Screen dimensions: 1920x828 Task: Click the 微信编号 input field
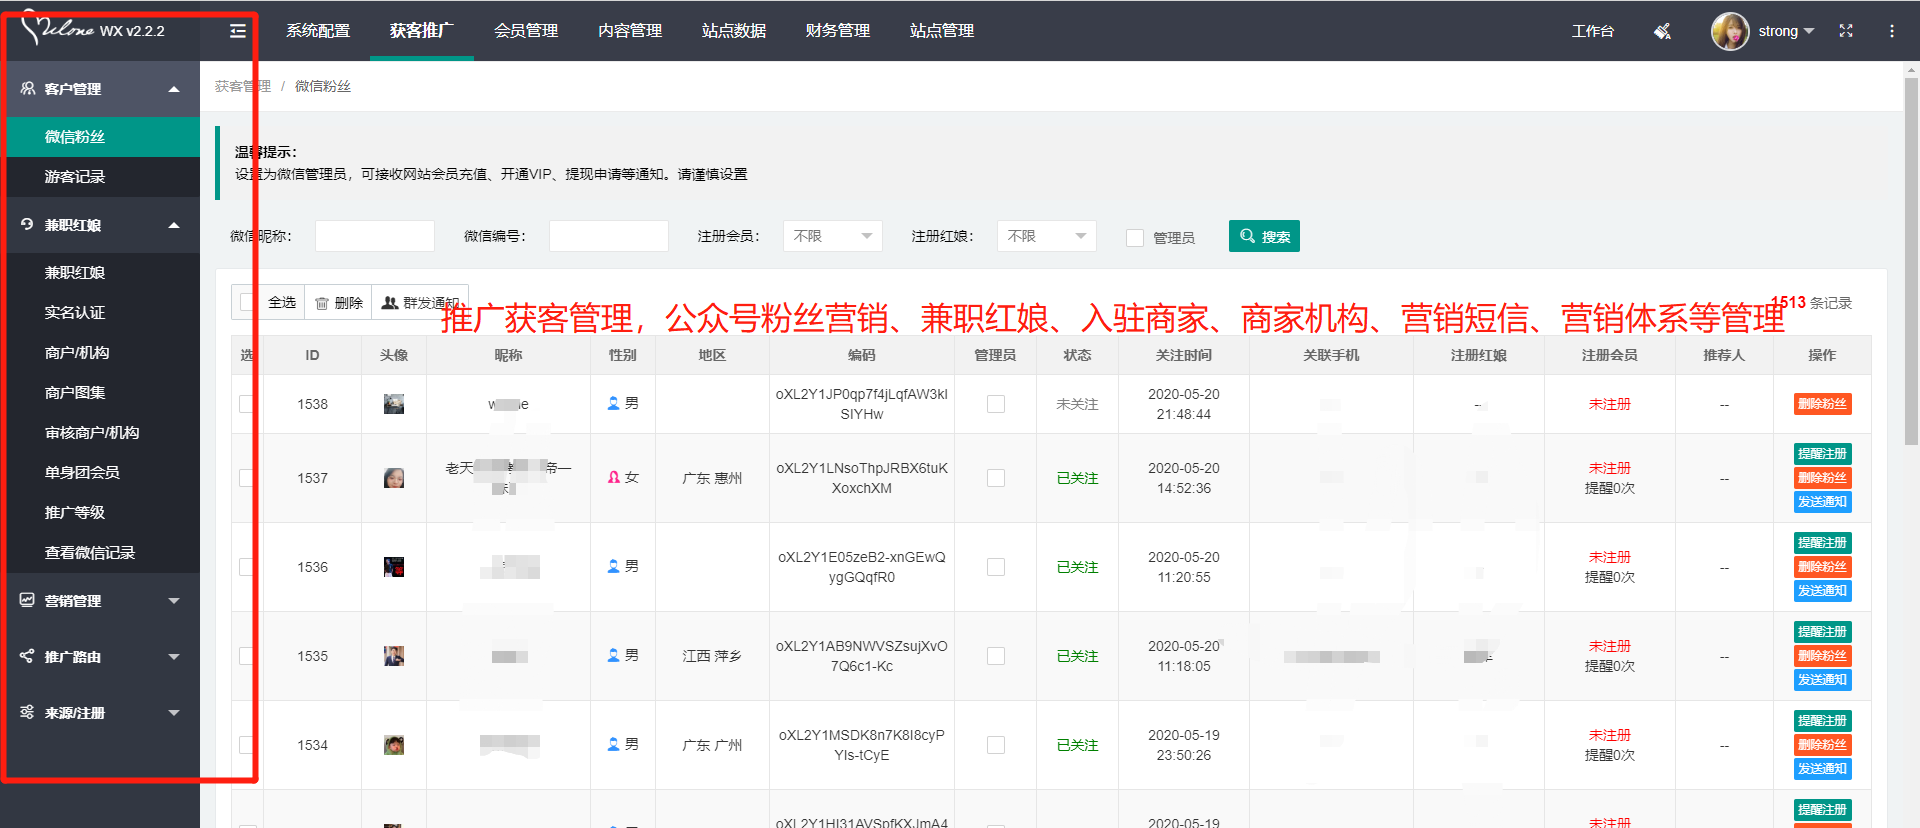click(x=609, y=236)
